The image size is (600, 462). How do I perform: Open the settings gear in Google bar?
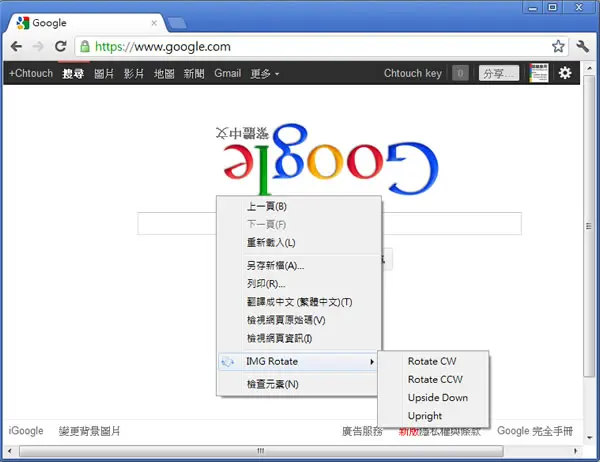(x=565, y=73)
